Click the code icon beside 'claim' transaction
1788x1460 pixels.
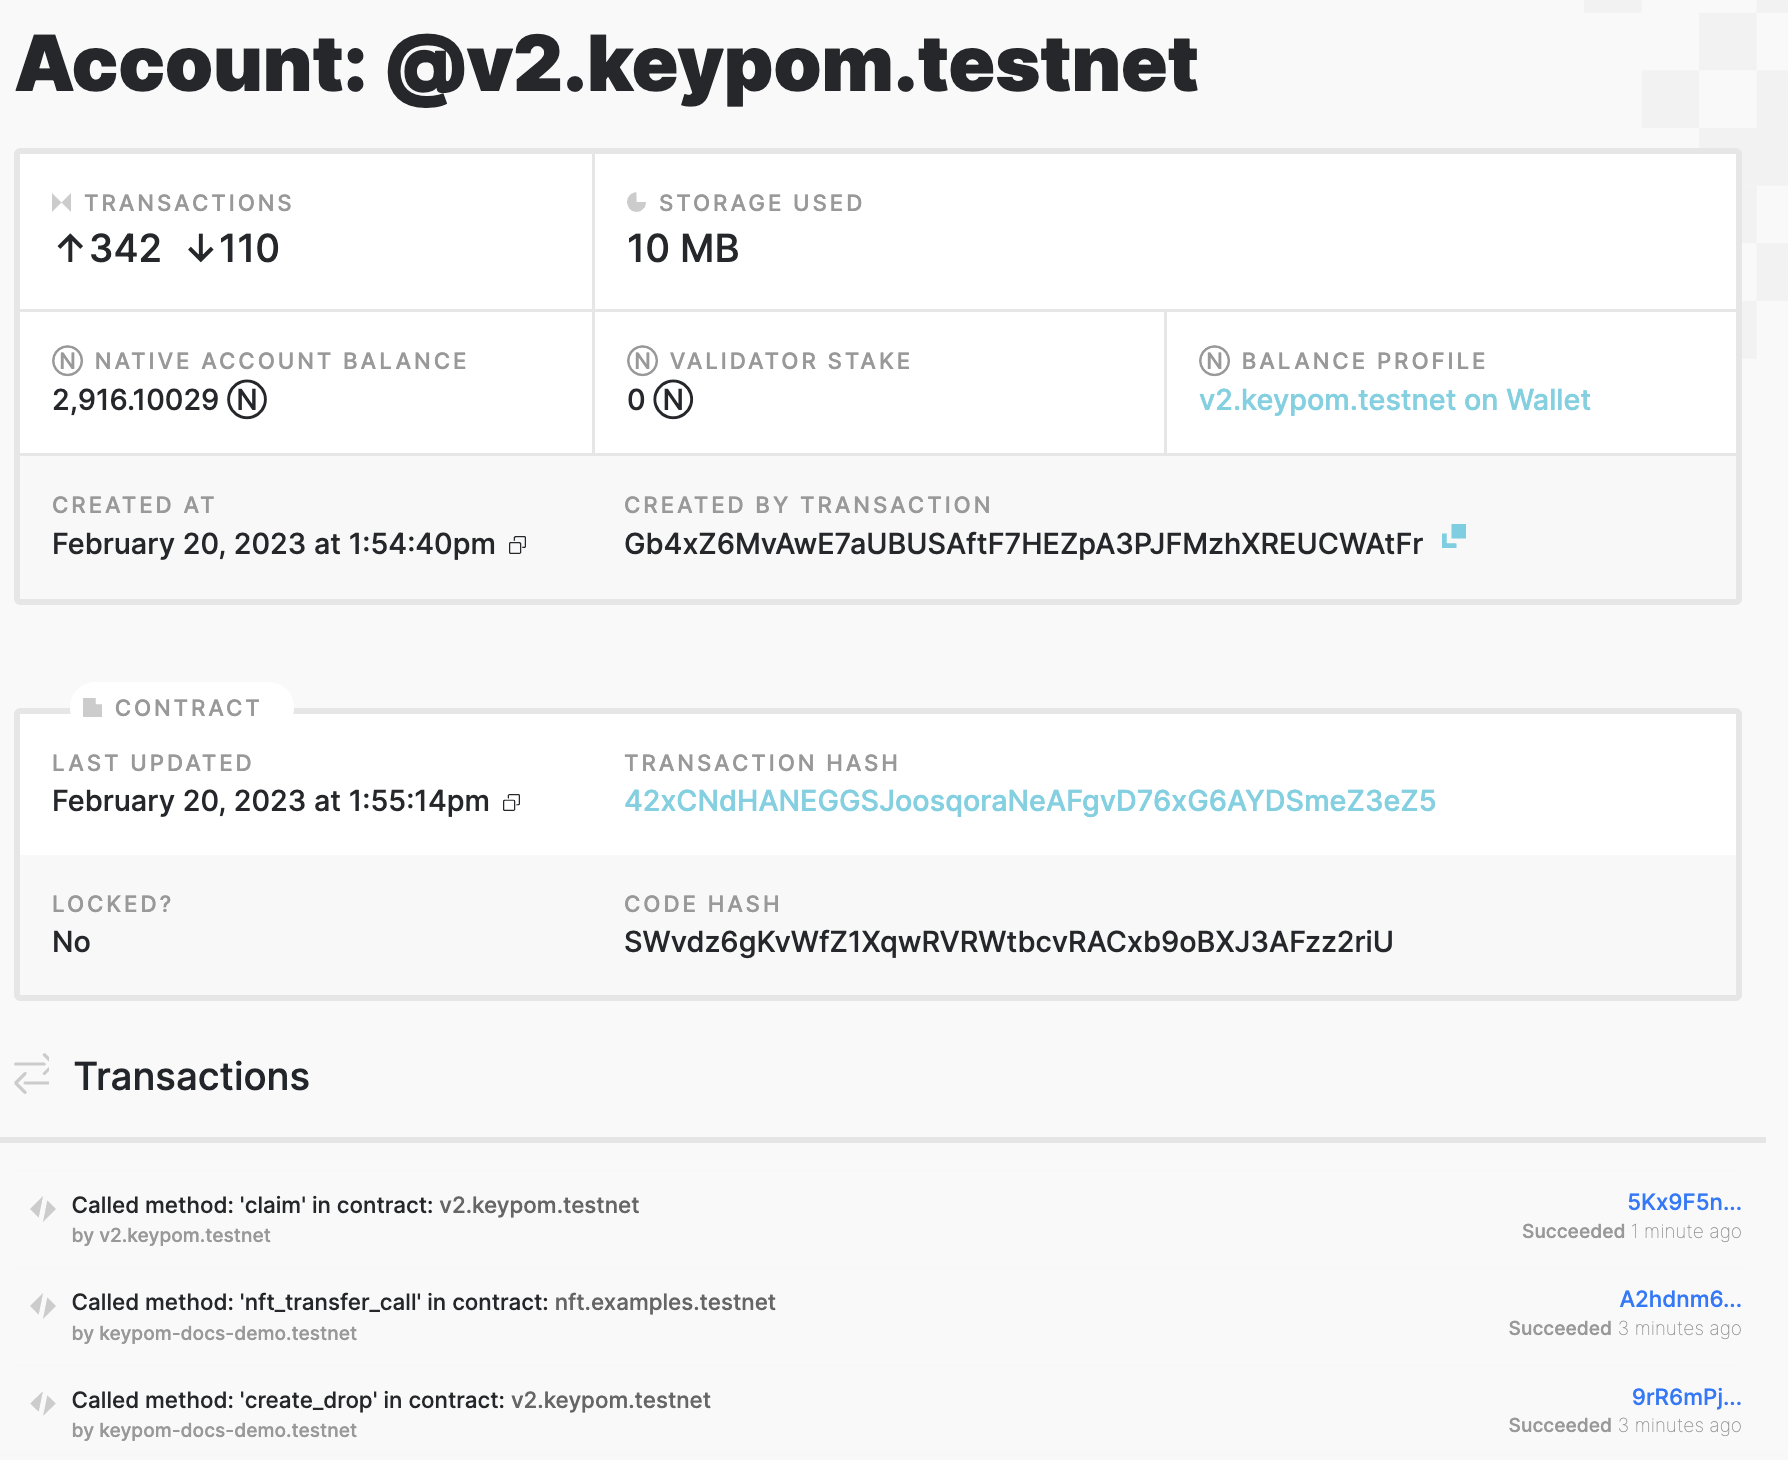43,1208
